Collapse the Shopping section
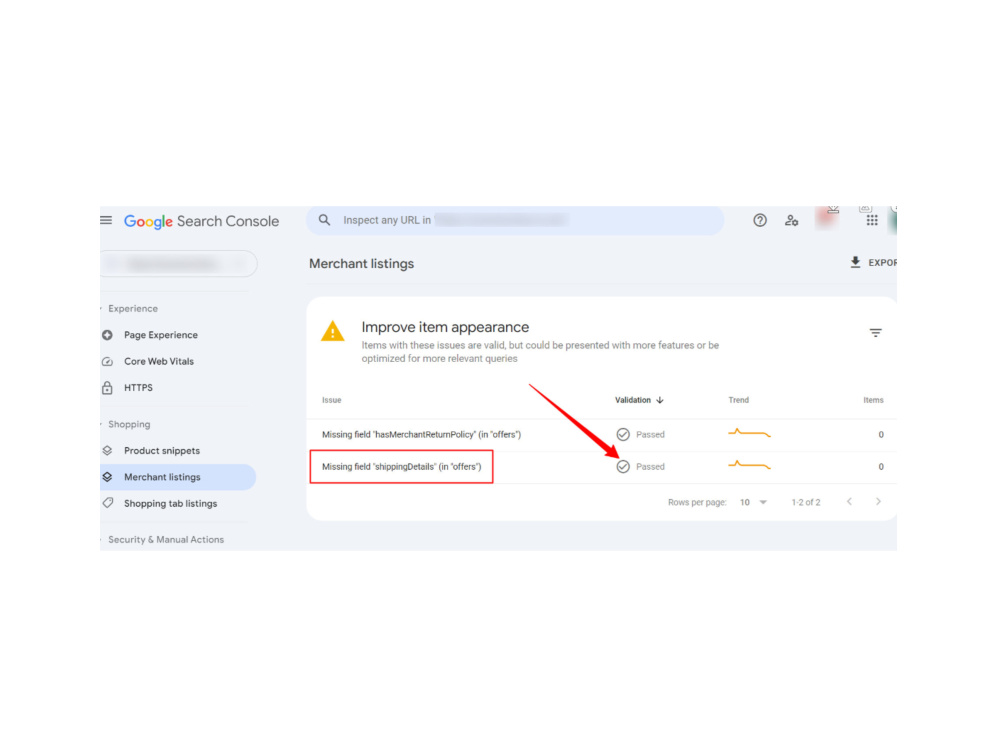The image size is (1000, 750). pyautogui.click(x=129, y=425)
